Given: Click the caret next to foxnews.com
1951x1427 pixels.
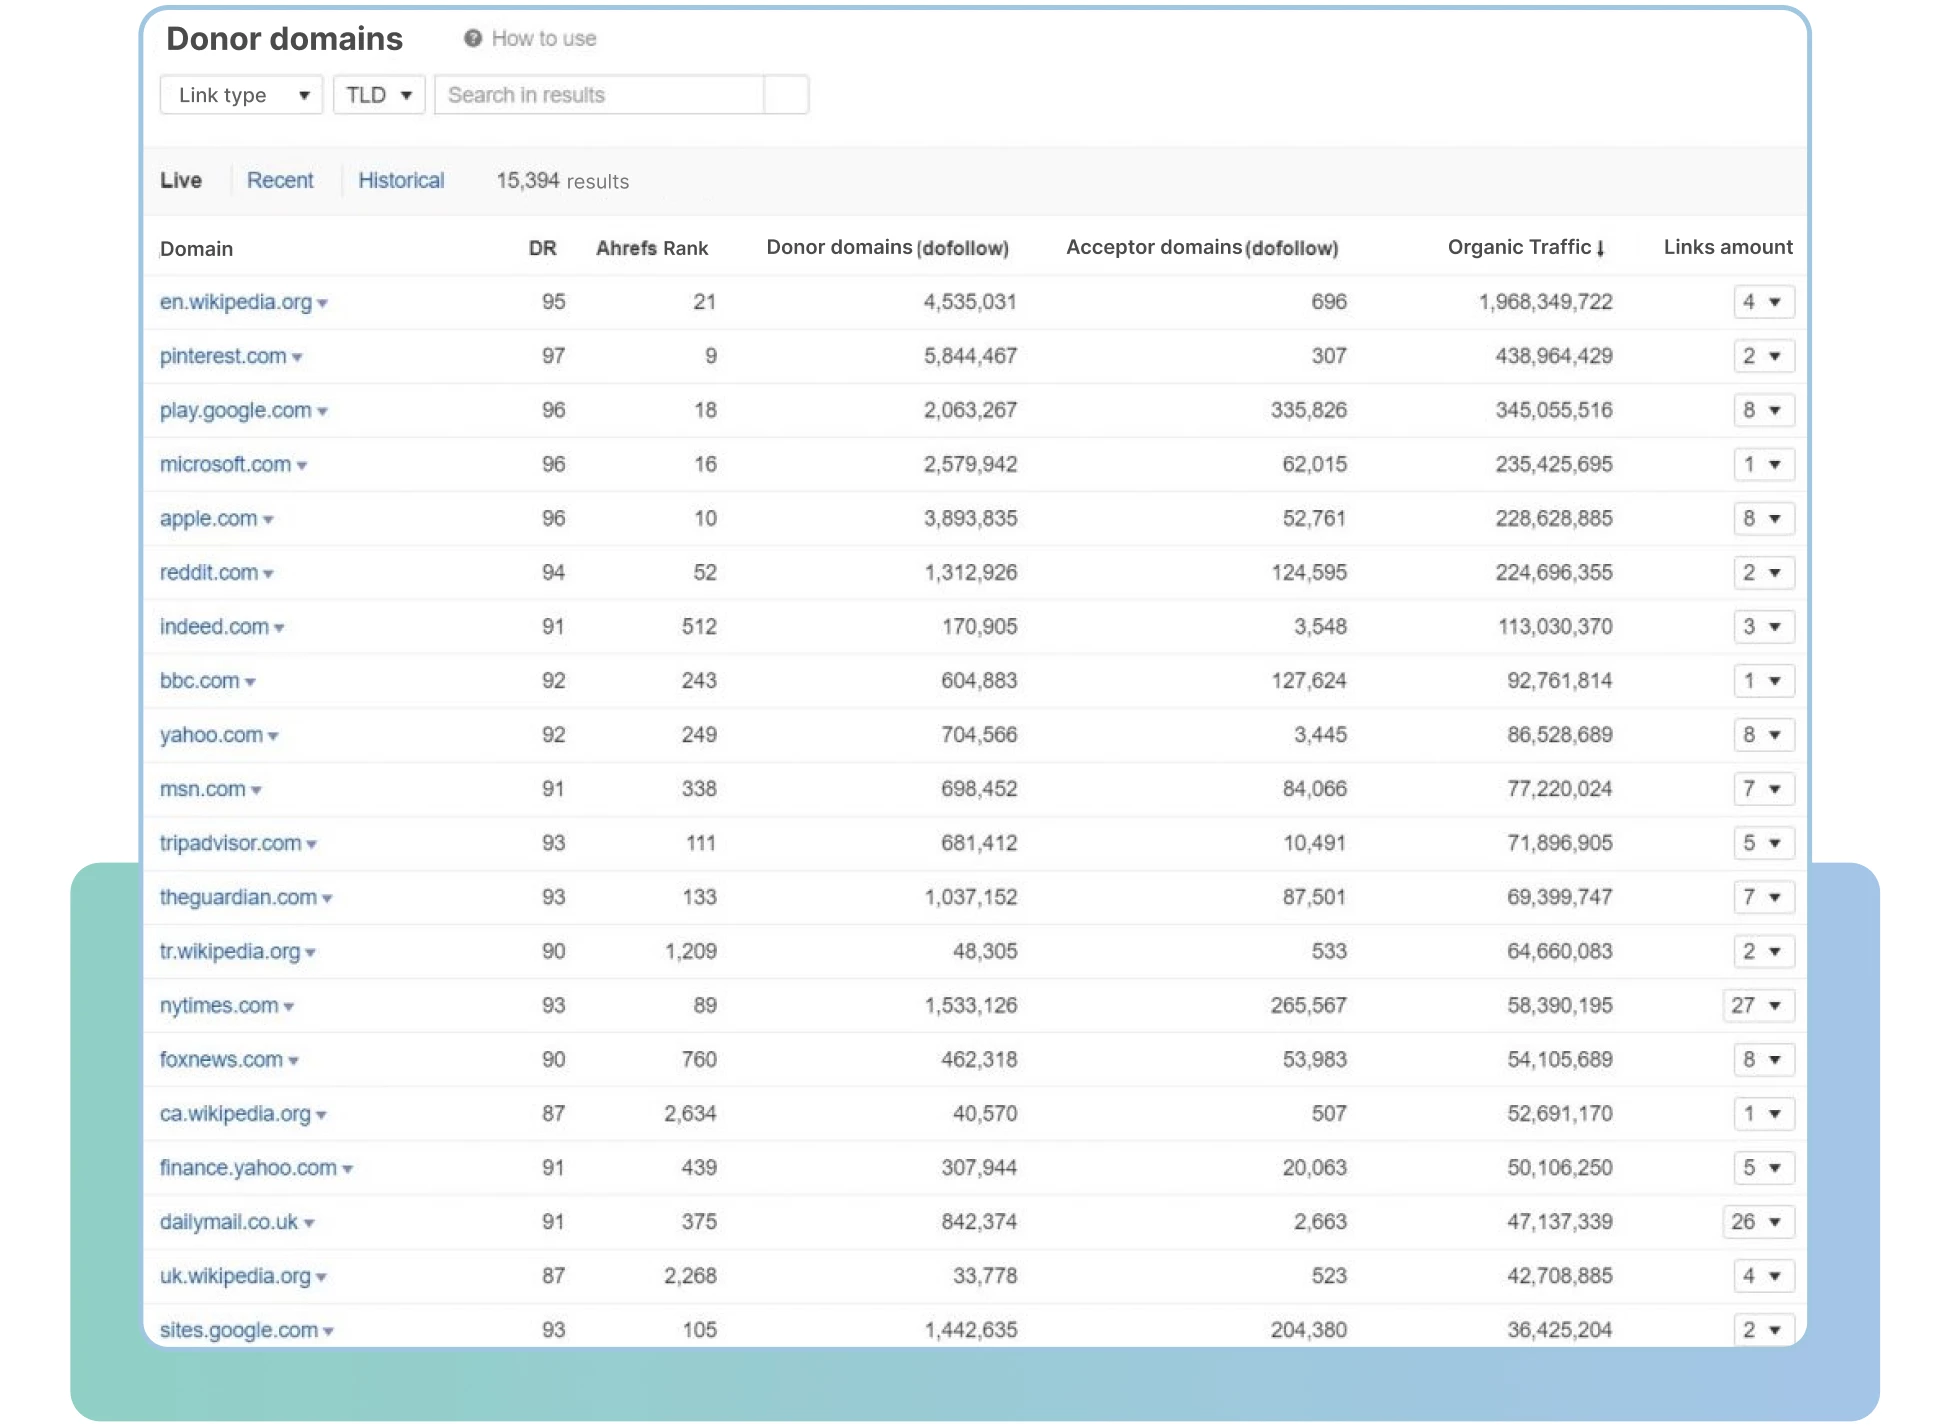Looking at the screenshot, I should 293,1061.
